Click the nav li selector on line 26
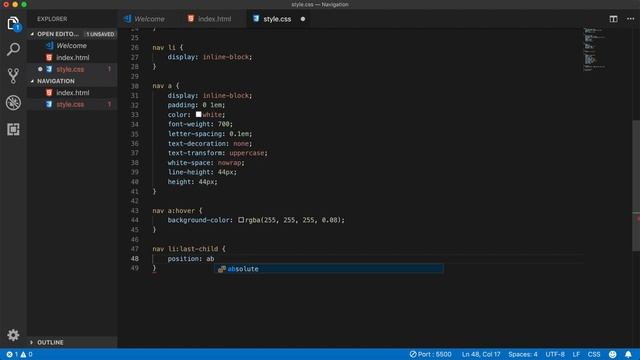The height and width of the screenshot is (360, 640). click(x=164, y=47)
